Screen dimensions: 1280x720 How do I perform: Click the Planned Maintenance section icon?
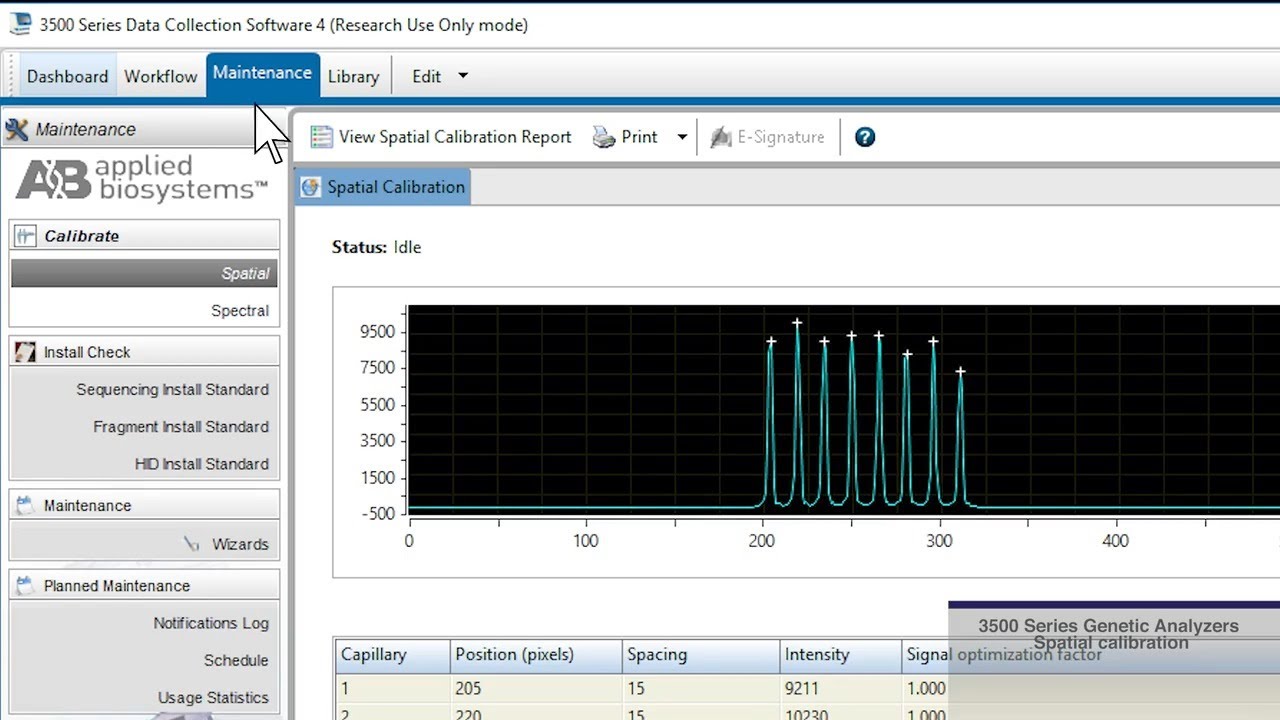[26, 586]
